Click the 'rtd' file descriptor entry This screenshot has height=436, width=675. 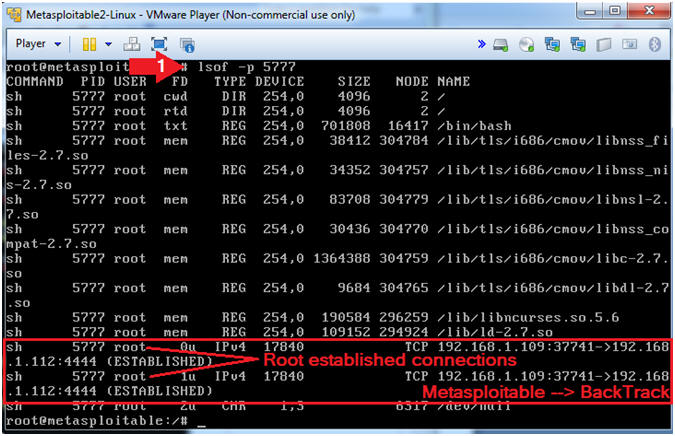pos(175,111)
